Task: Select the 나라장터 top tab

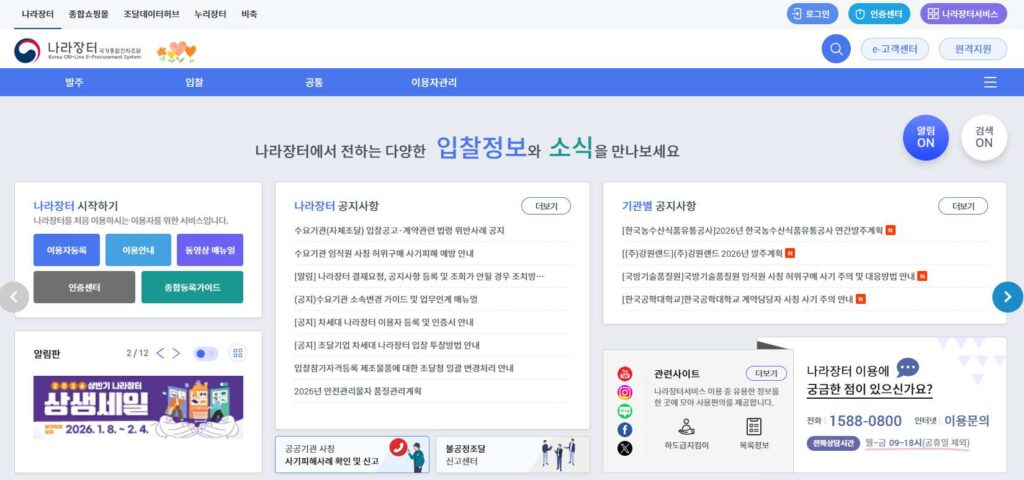Action: (x=37, y=14)
